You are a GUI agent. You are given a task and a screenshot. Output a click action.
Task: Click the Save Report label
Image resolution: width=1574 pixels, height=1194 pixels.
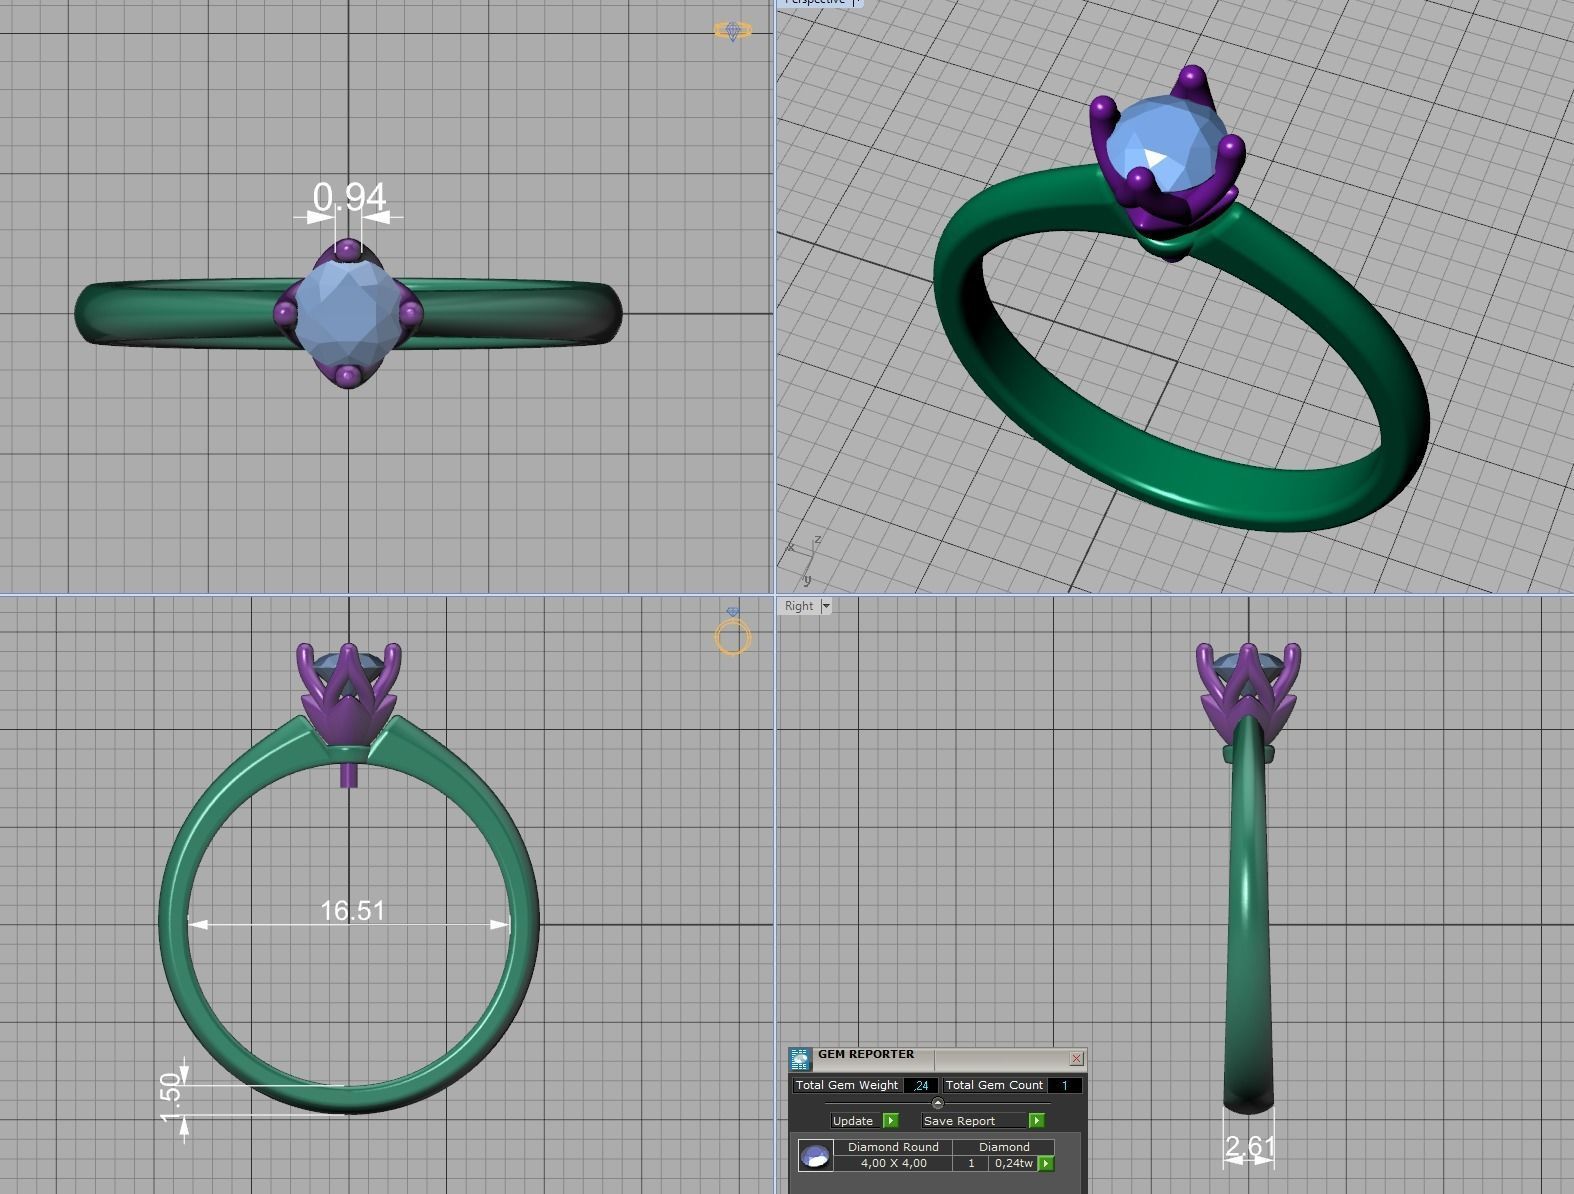click(974, 1121)
